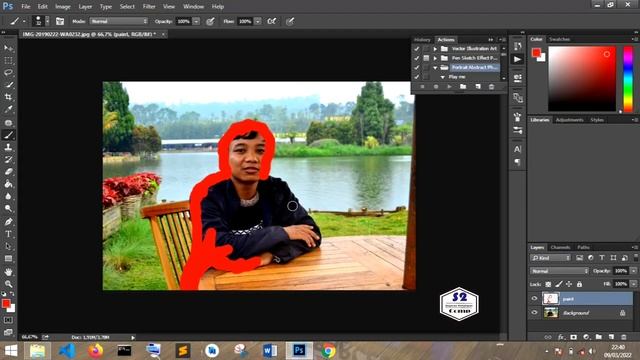The height and width of the screenshot is (360, 640).
Task: Click begin recording in Actions panel
Action: pos(436,87)
